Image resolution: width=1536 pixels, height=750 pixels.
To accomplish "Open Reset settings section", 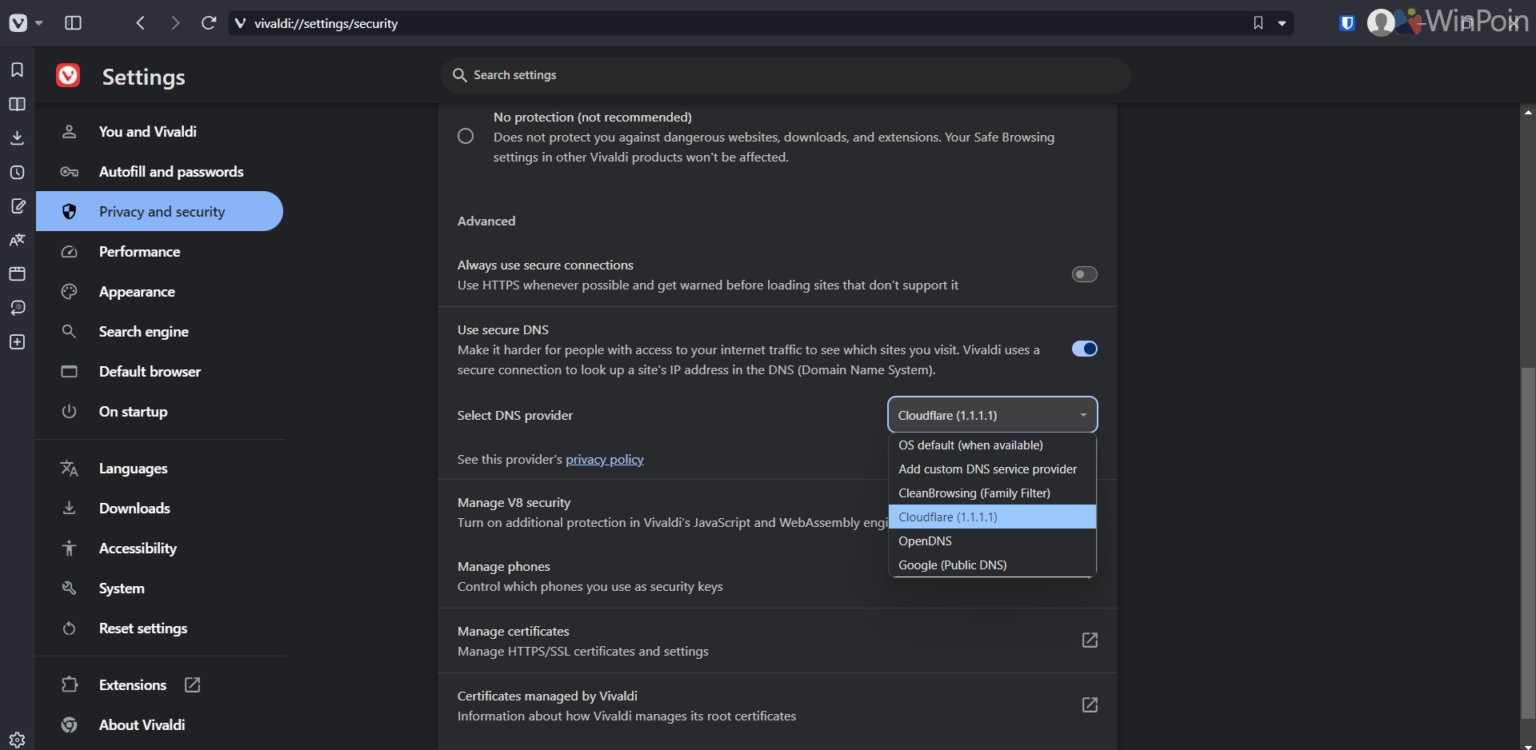I will point(160,629).
